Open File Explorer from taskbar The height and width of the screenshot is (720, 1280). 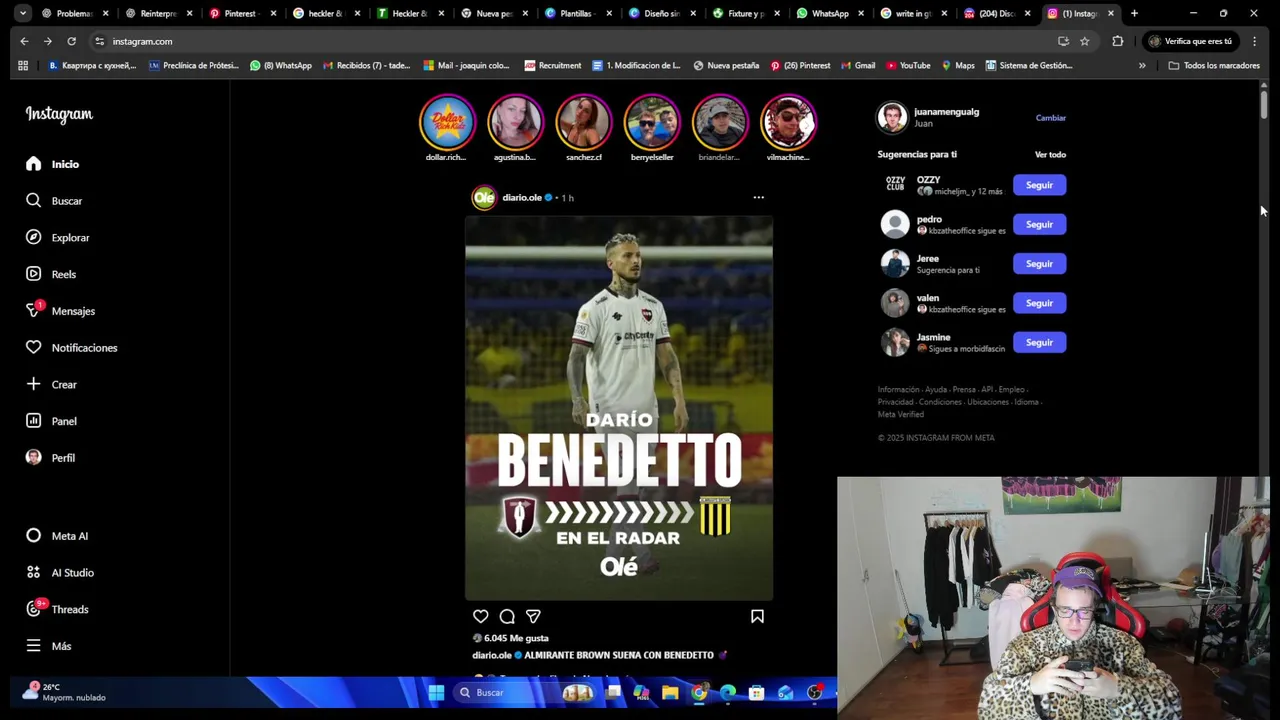[670, 692]
